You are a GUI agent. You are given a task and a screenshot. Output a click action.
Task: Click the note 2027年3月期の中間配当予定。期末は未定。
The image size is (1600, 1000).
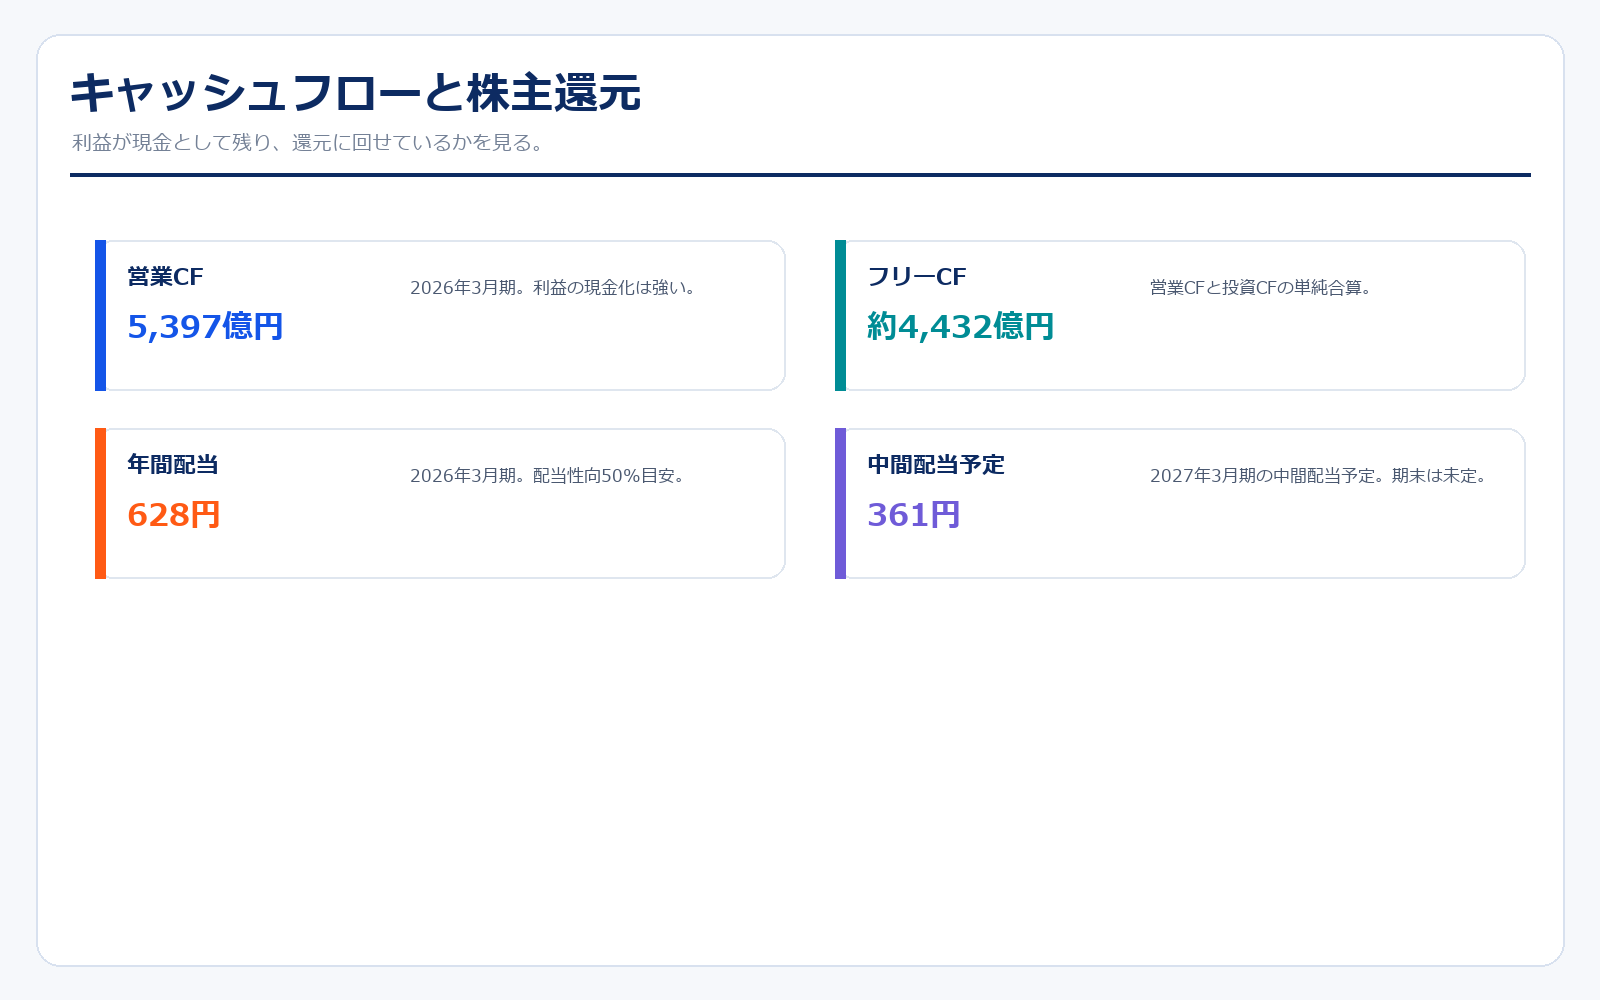[1320, 476]
